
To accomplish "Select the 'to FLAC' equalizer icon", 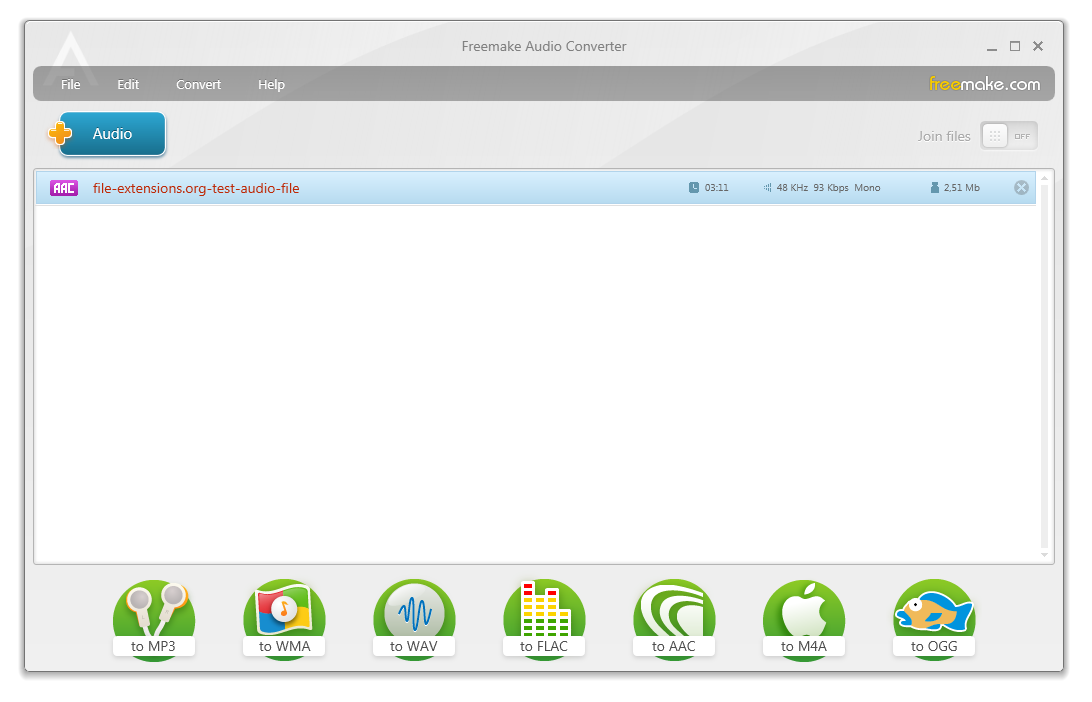I will 544,610.
